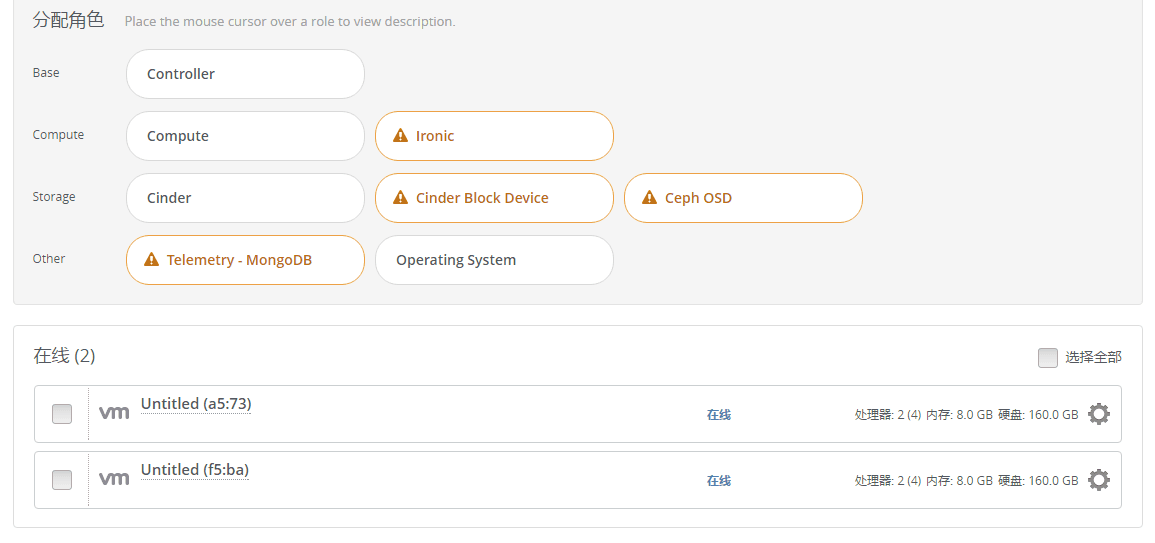Image resolution: width=1155 pixels, height=543 pixels.
Task: Open settings gear for Untitled (f5:ba)
Action: [1098, 480]
